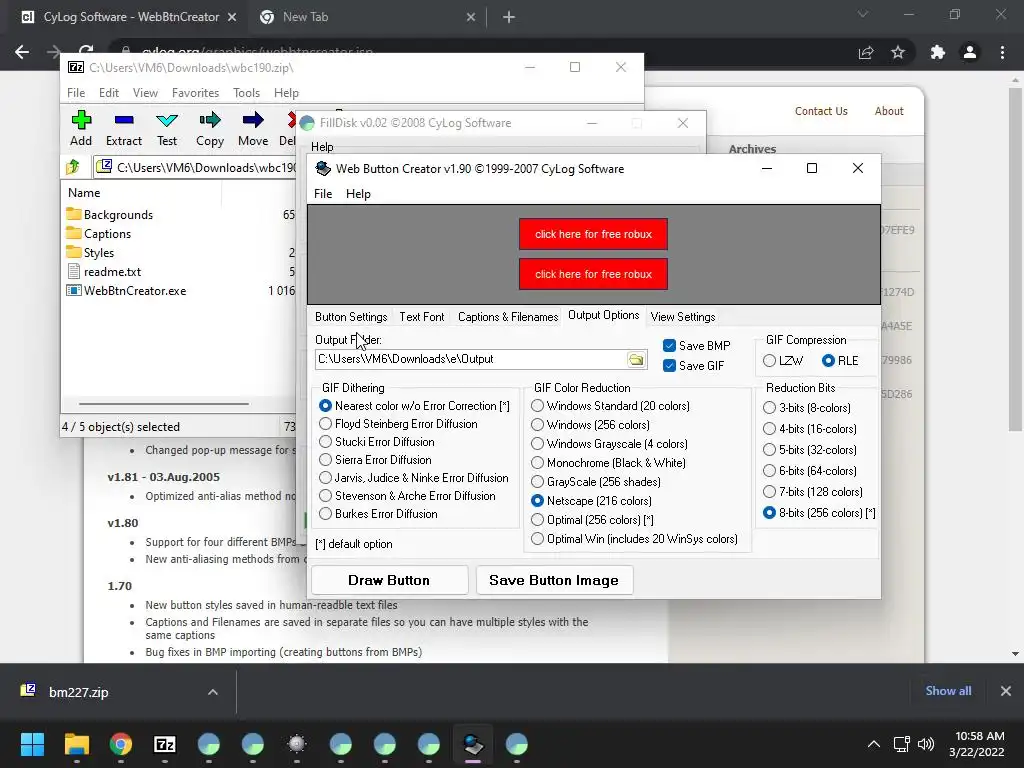This screenshot has height=768, width=1024.
Task: Click the Move icon in 7-Zip toolbar
Action: 253,120
